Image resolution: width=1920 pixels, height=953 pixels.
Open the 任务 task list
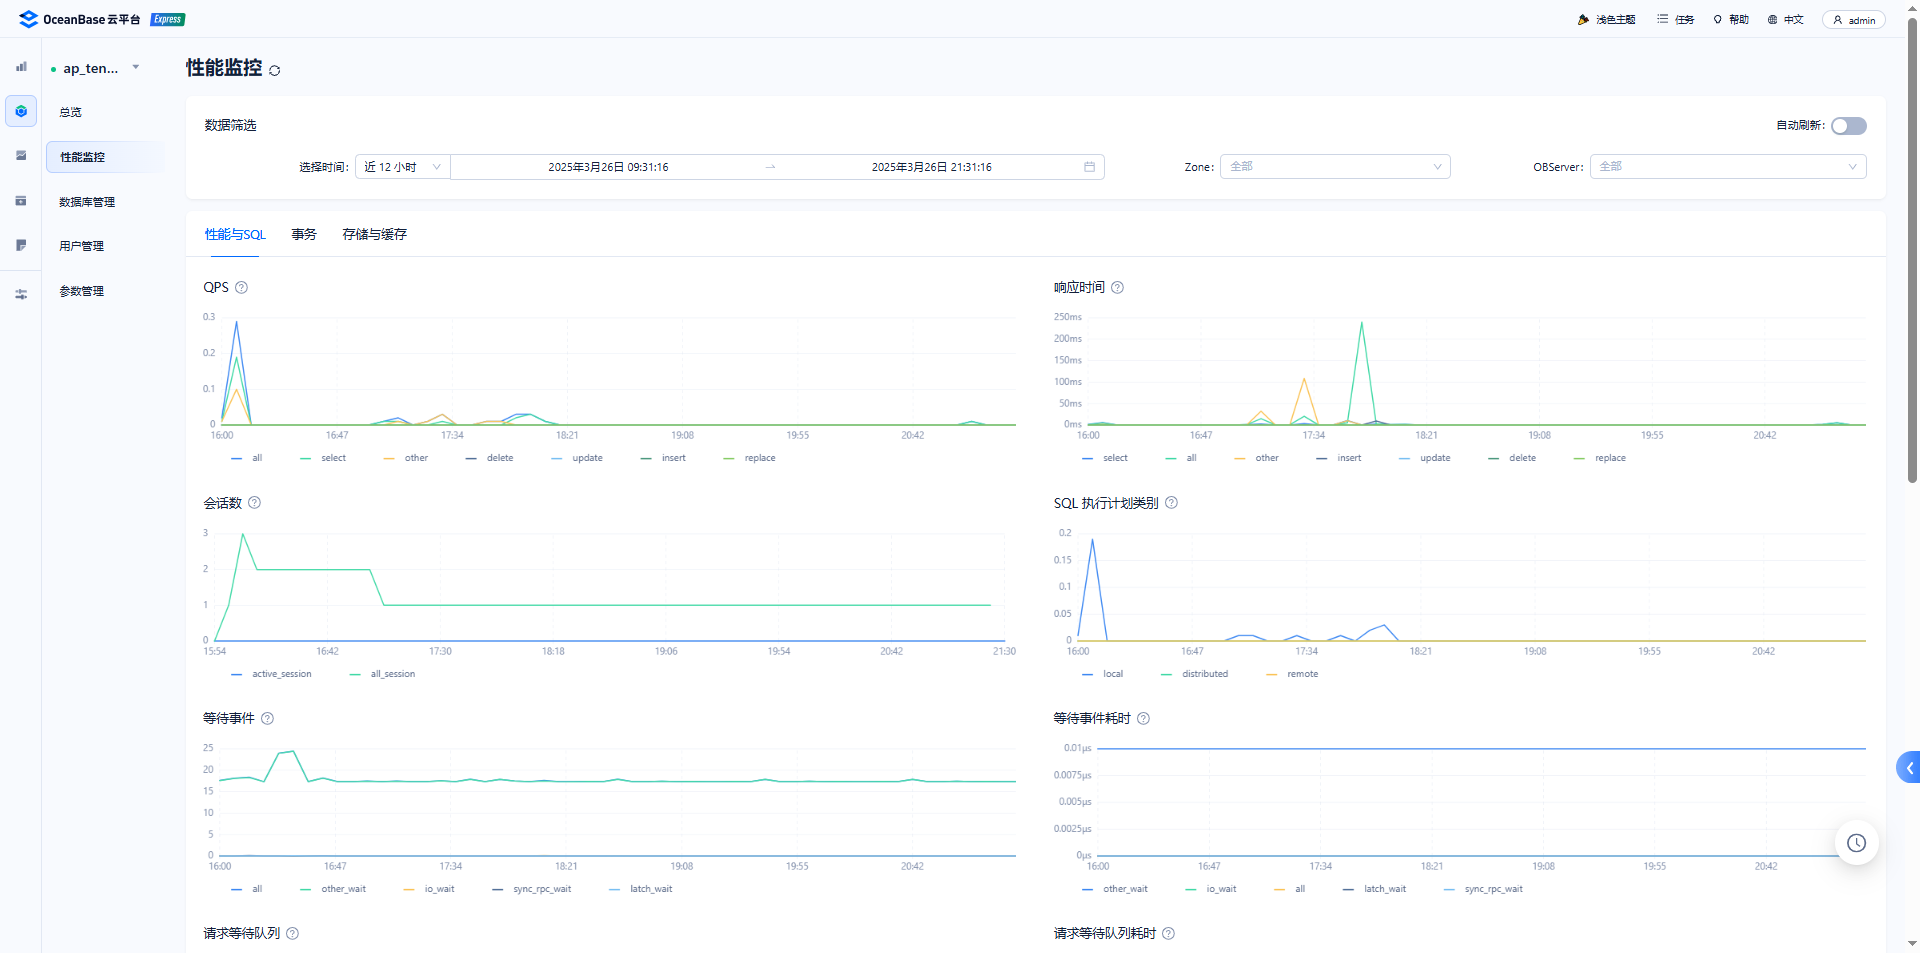click(1675, 20)
